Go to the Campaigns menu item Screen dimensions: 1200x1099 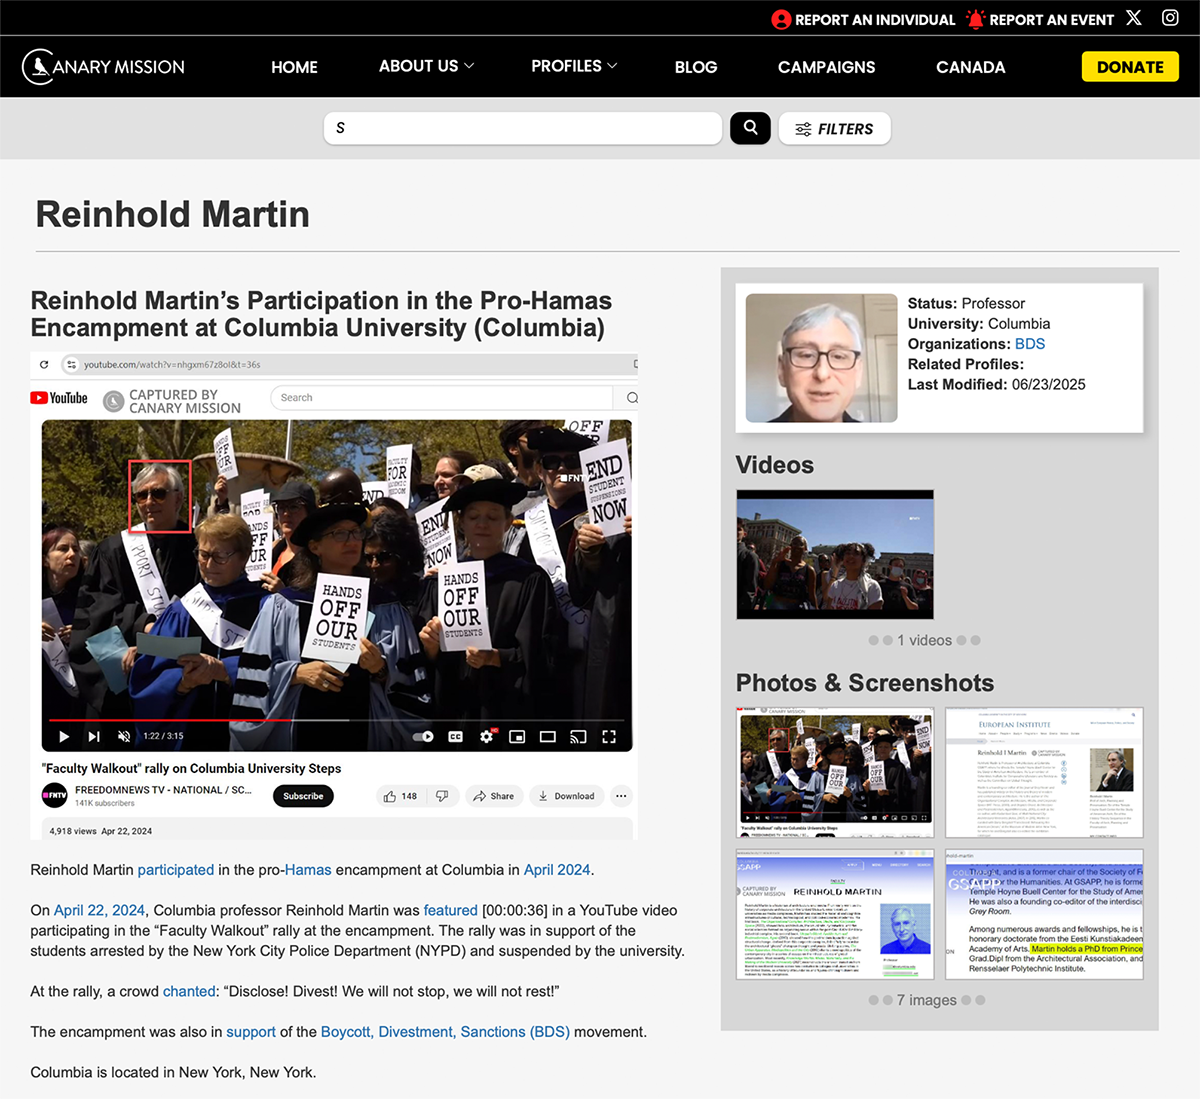(826, 67)
